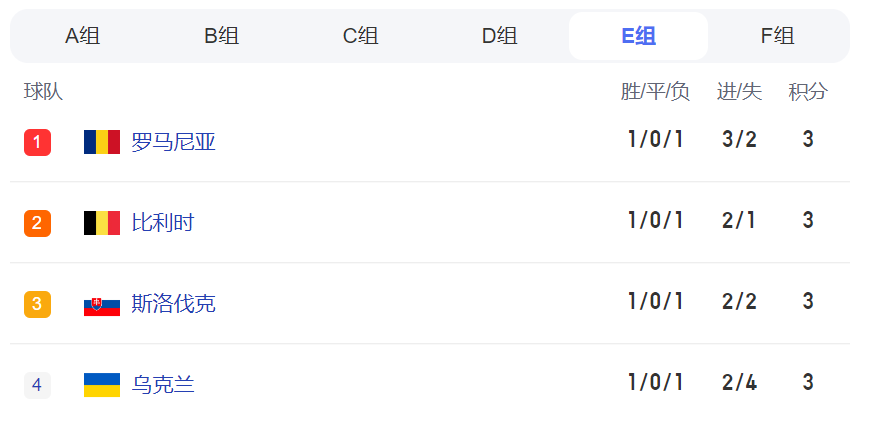The image size is (873, 423).
Task: Open the 乌克兰 team link
Action: pos(163,386)
